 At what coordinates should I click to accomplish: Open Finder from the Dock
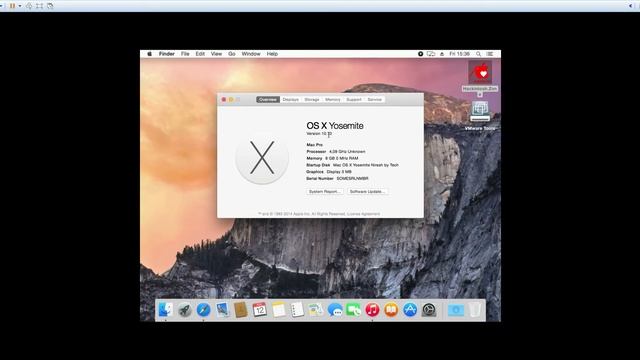pyautogui.click(x=166, y=310)
